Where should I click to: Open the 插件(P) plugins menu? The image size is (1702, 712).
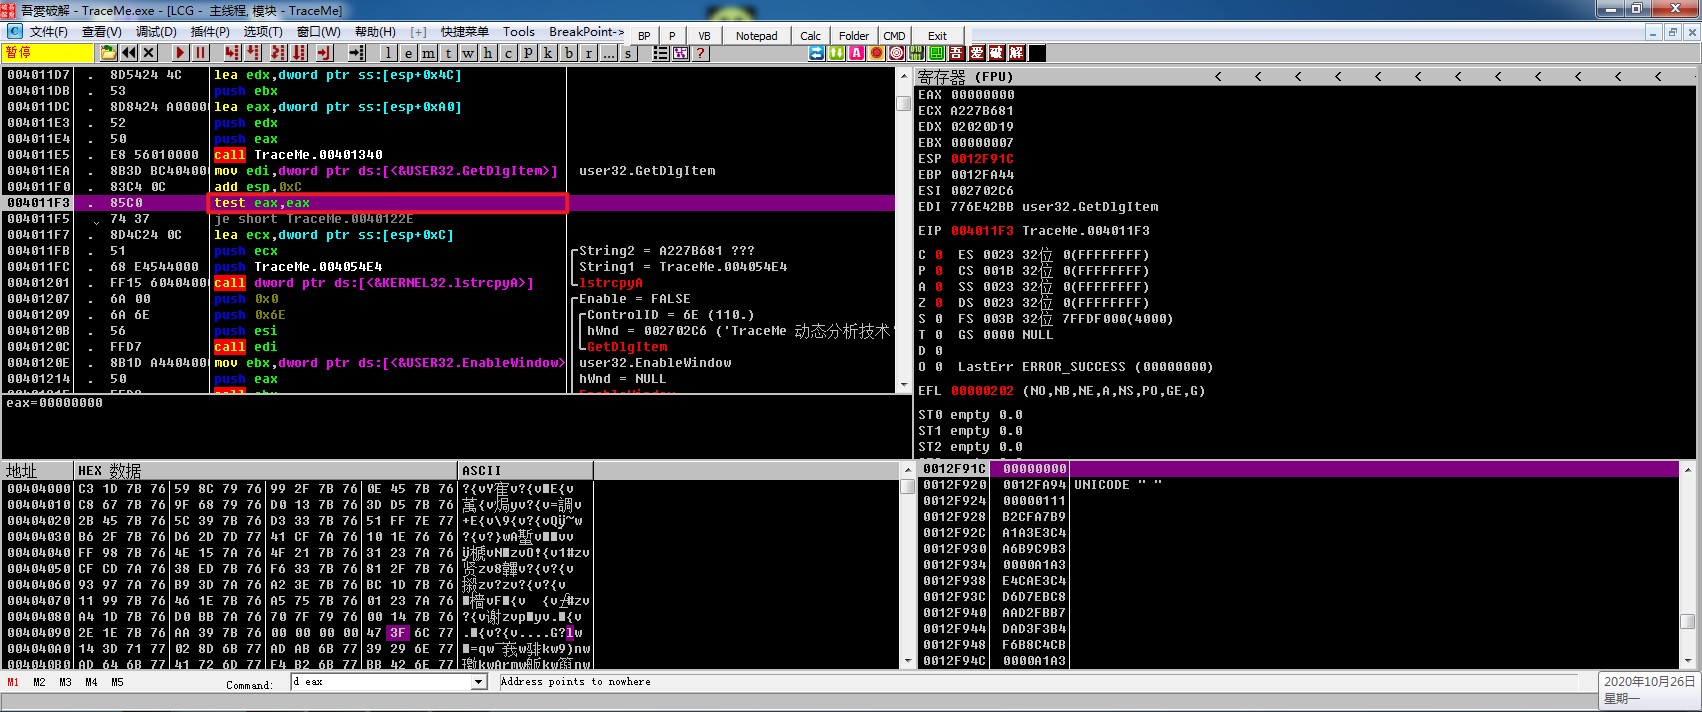coord(209,32)
